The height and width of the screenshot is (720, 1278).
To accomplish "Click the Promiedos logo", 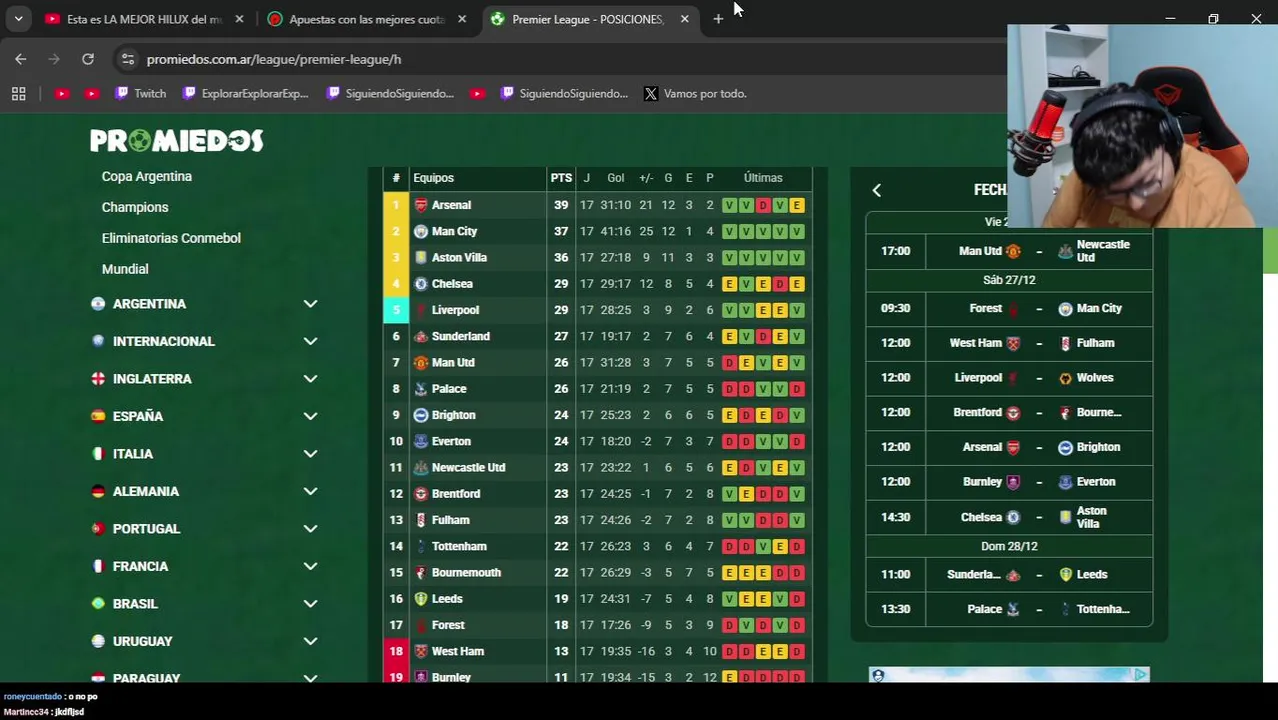I will coord(177,141).
